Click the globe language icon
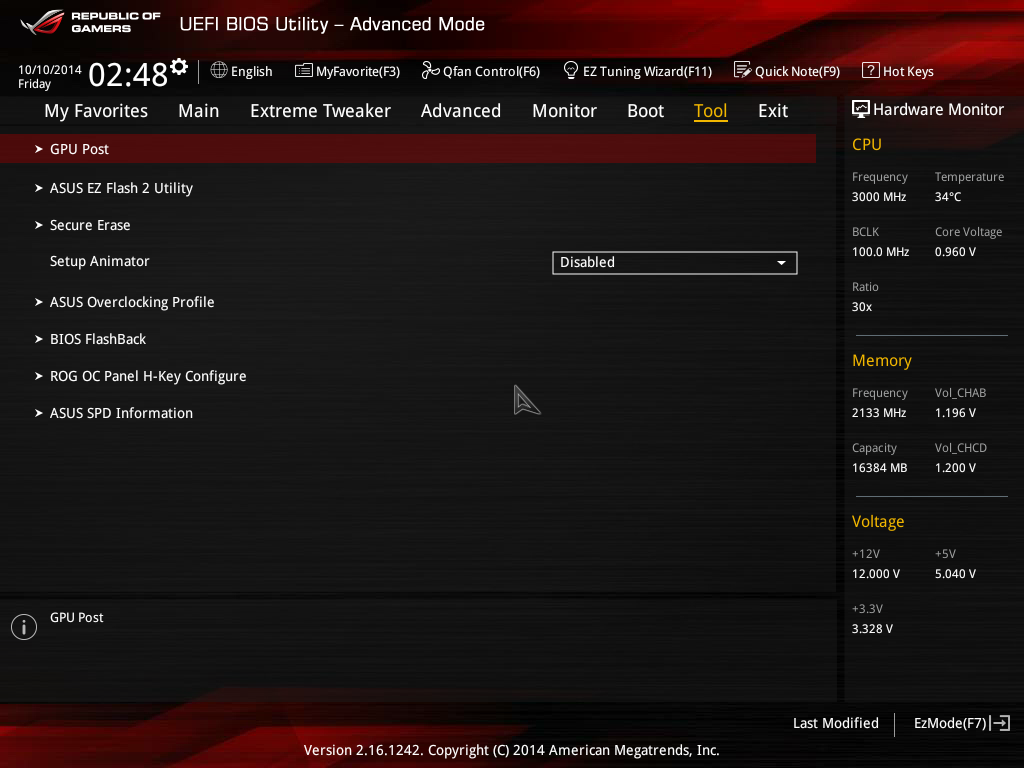 click(219, 70)
